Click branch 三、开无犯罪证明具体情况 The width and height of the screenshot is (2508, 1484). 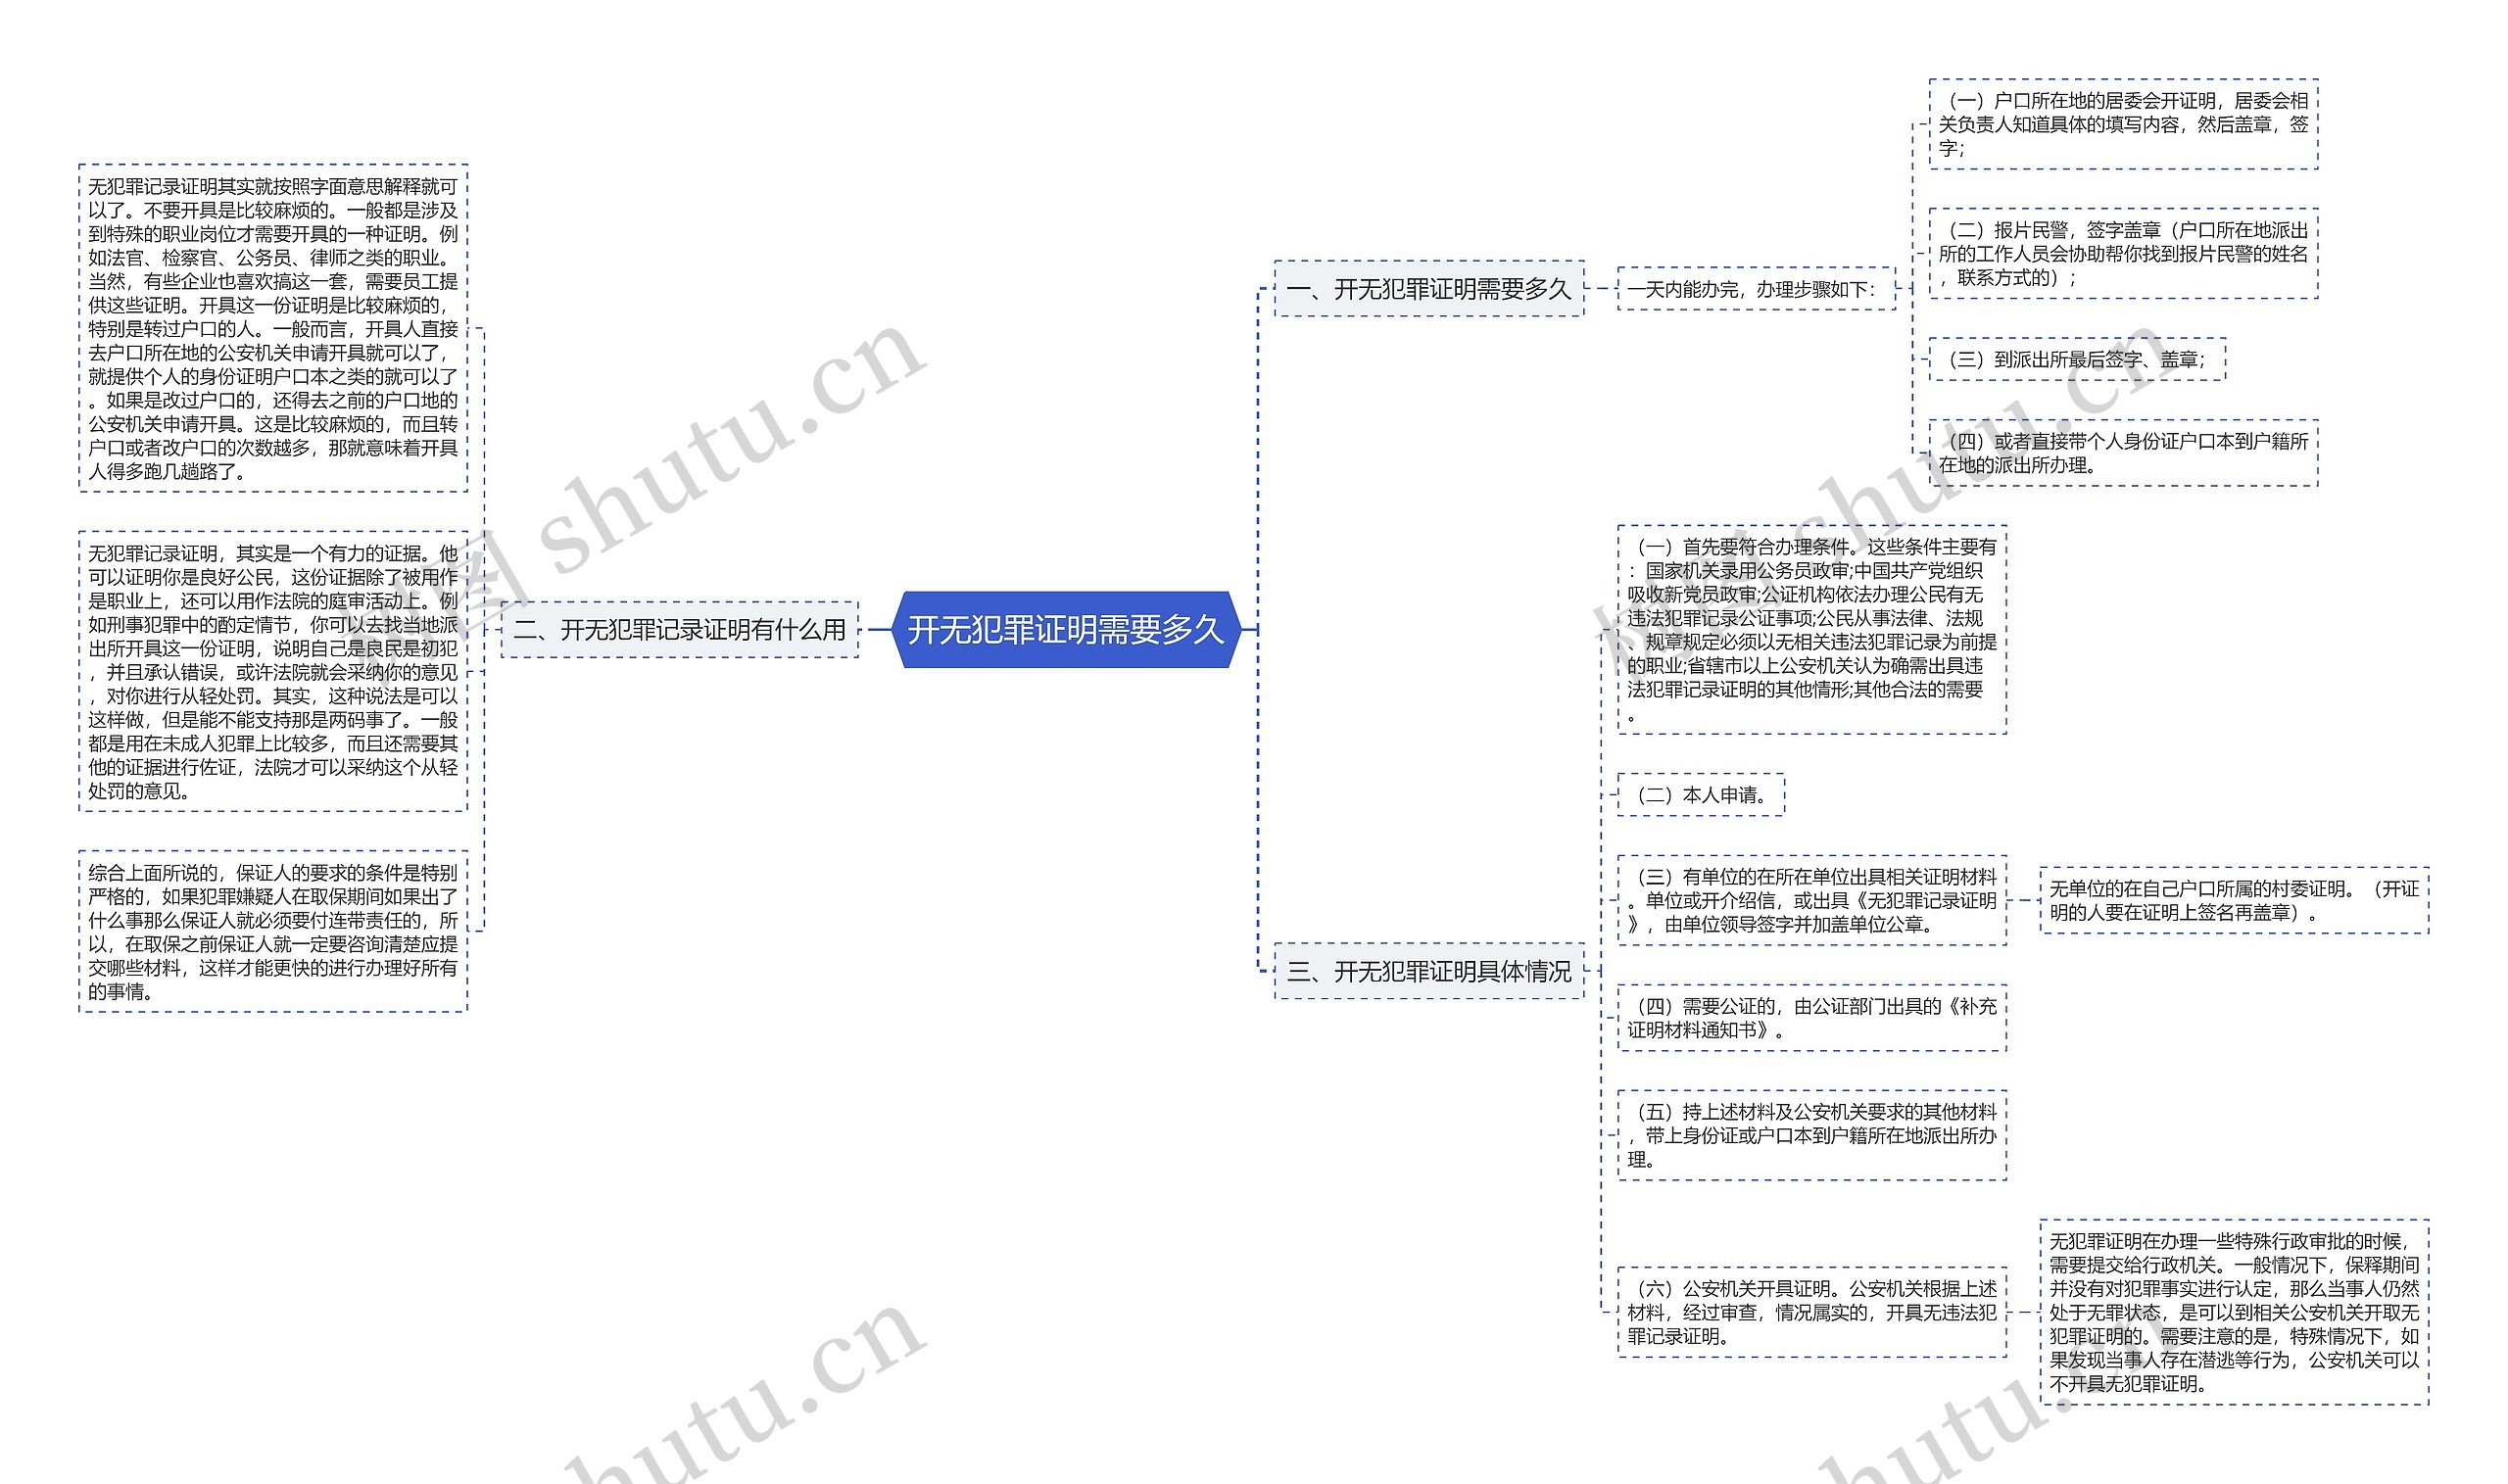pyautogui.click(x=1428, y=971)
